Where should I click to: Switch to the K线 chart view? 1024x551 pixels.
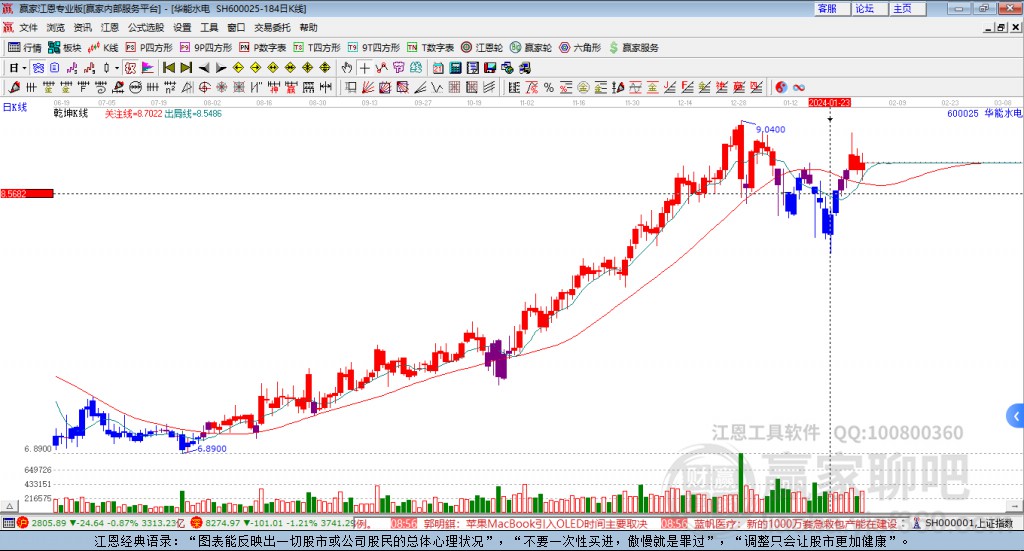pos(103,48)
